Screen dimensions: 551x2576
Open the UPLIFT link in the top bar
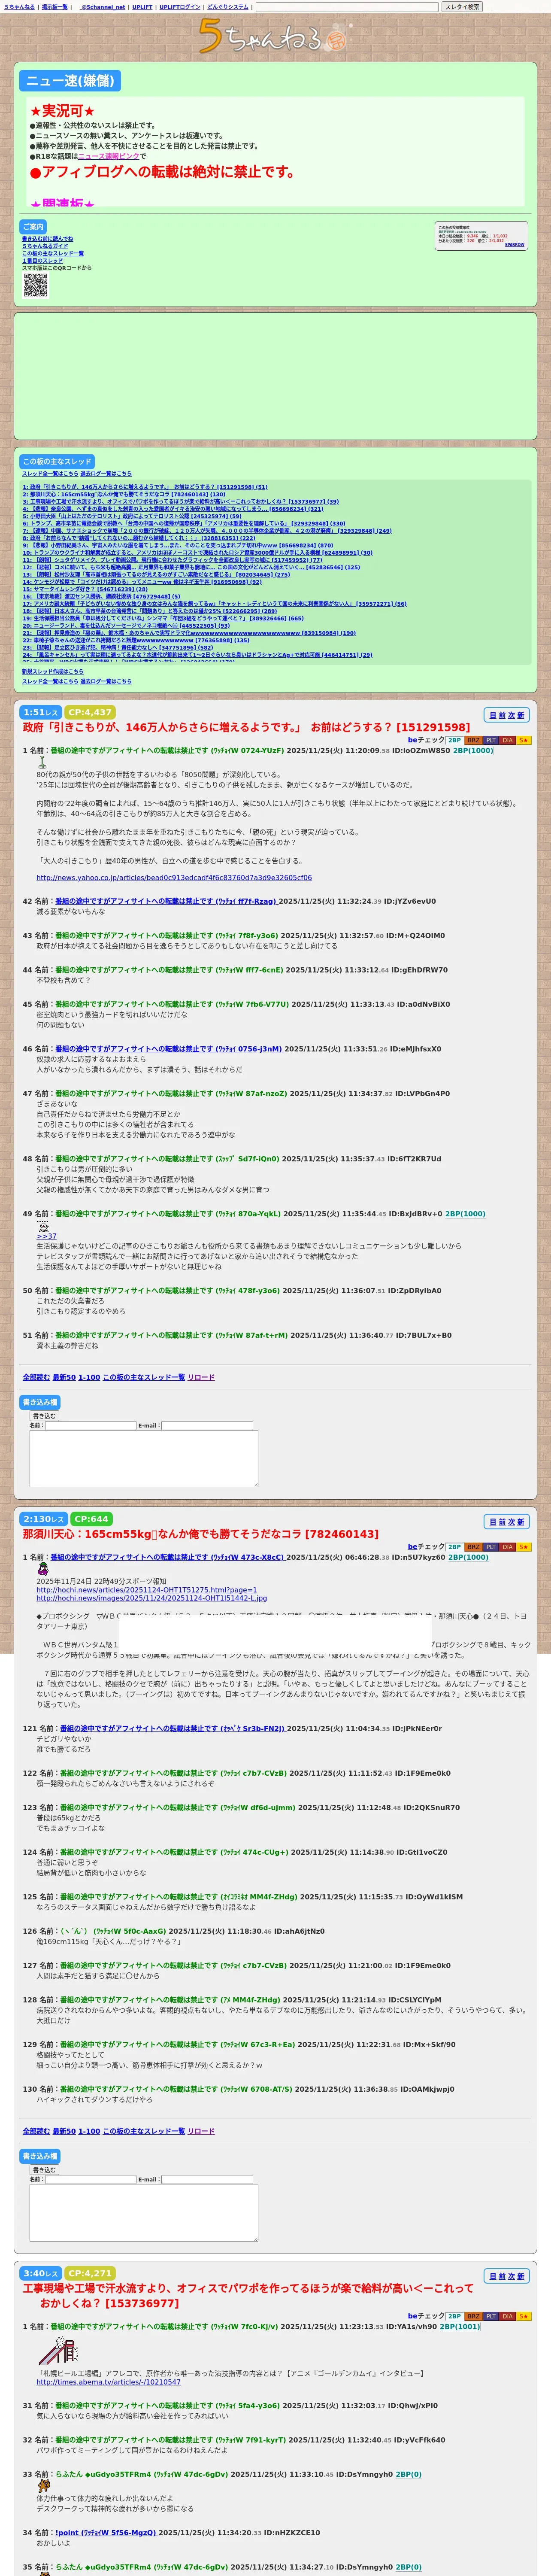(x=142, y=7)
